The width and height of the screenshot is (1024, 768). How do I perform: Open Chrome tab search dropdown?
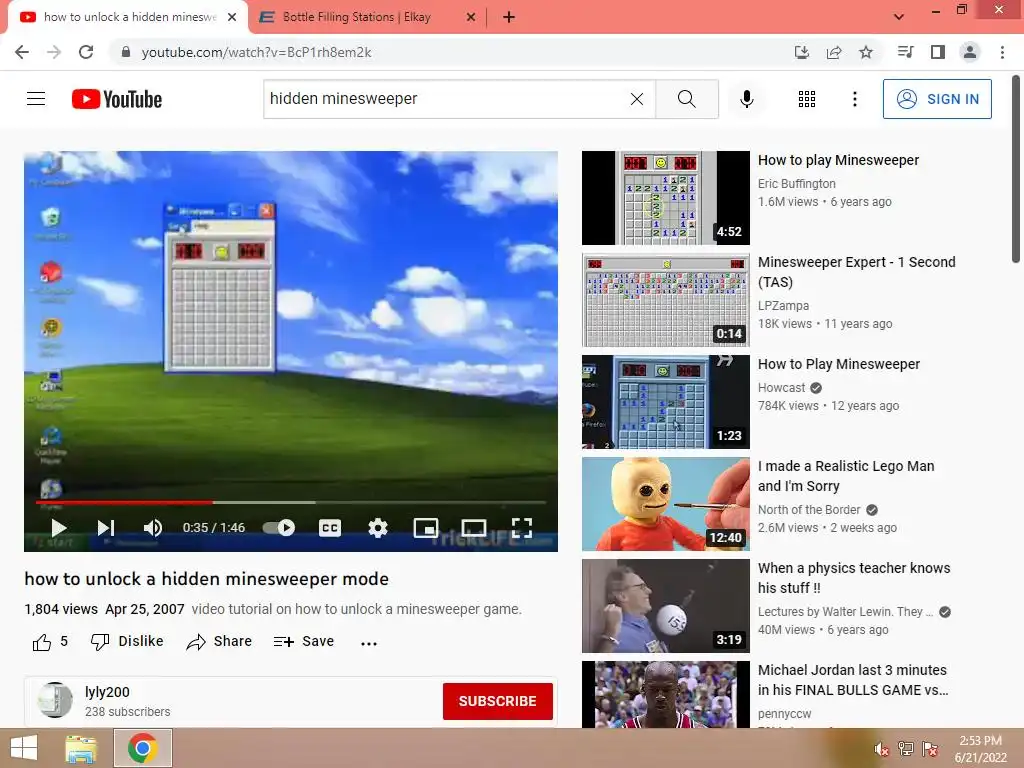tap(899, 17)
